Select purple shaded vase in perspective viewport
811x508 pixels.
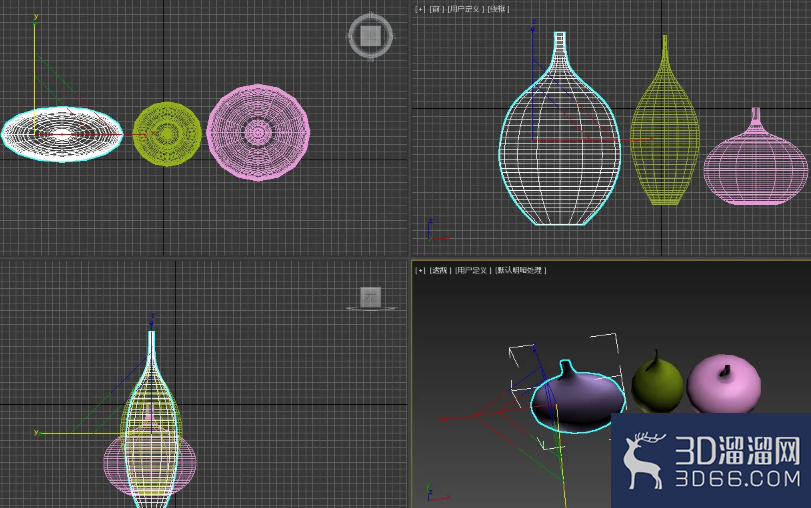coord(578,396)
